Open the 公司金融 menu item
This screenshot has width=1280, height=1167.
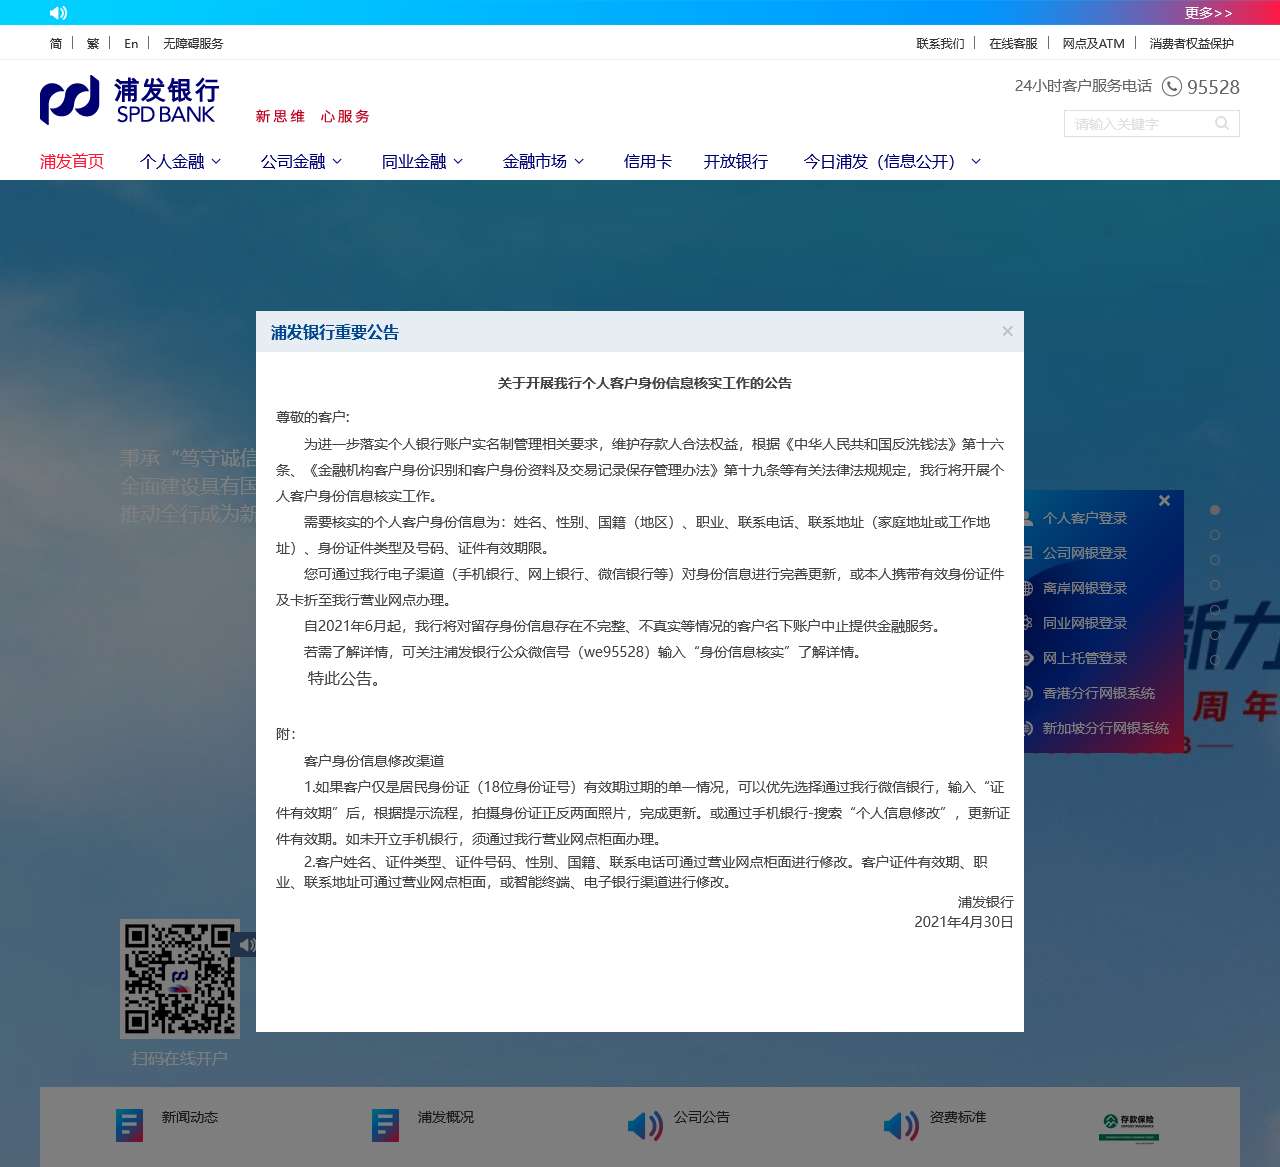click(x=293, y=162)
